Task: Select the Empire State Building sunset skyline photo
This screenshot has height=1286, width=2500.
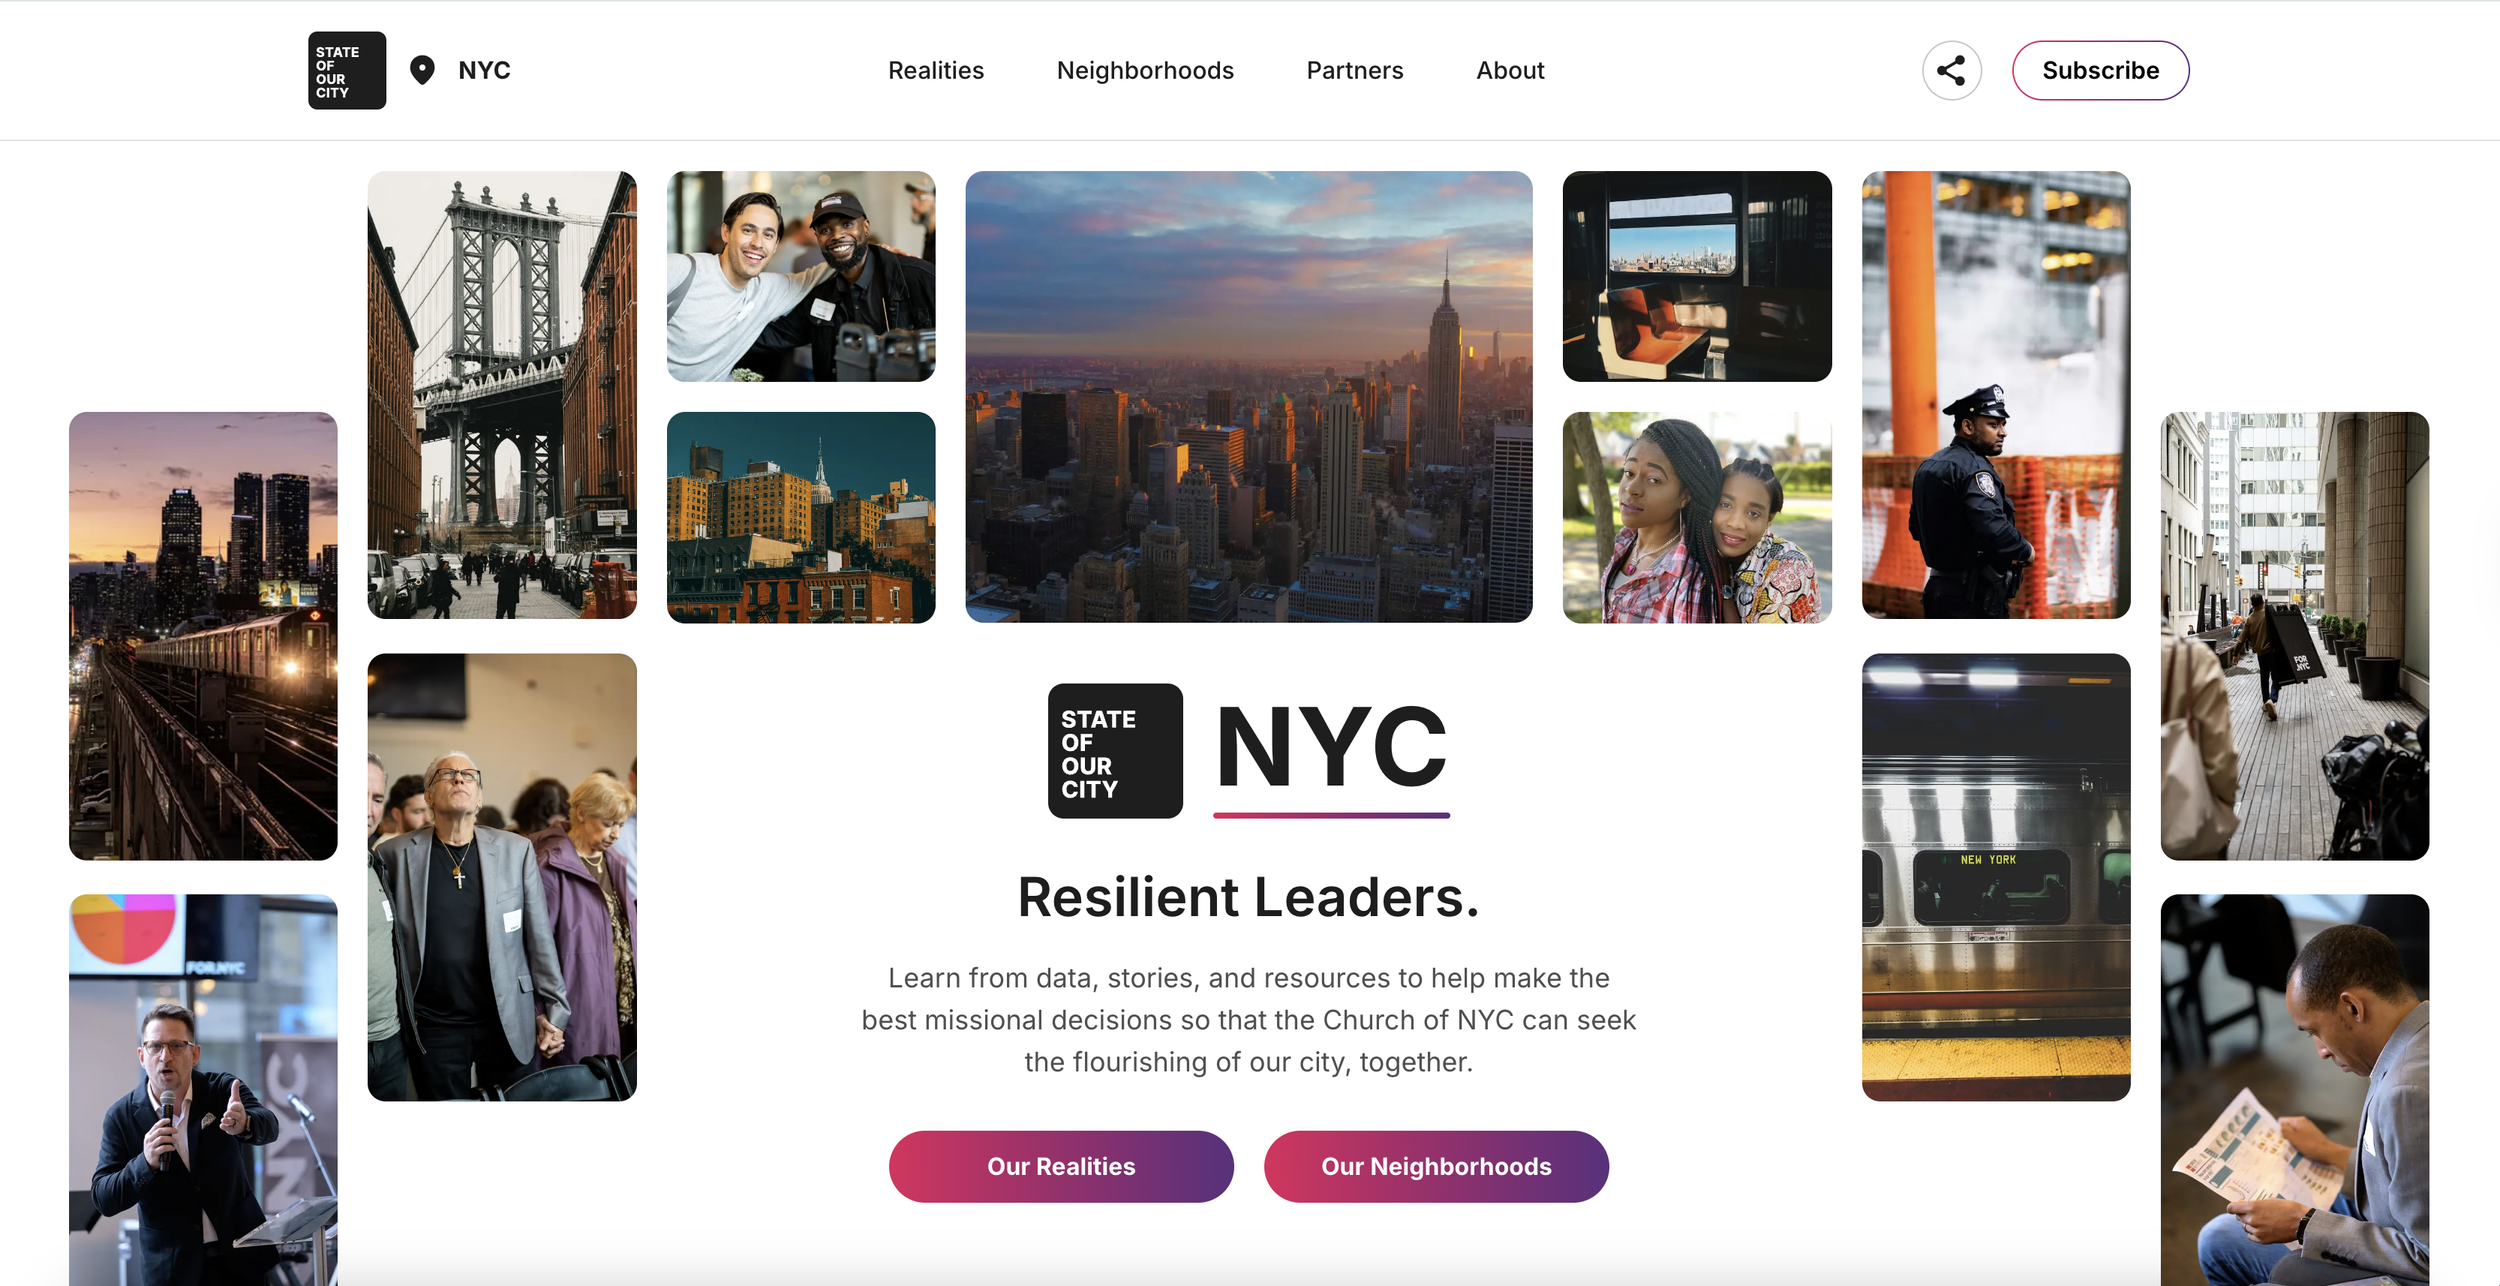Action: 1249,397
